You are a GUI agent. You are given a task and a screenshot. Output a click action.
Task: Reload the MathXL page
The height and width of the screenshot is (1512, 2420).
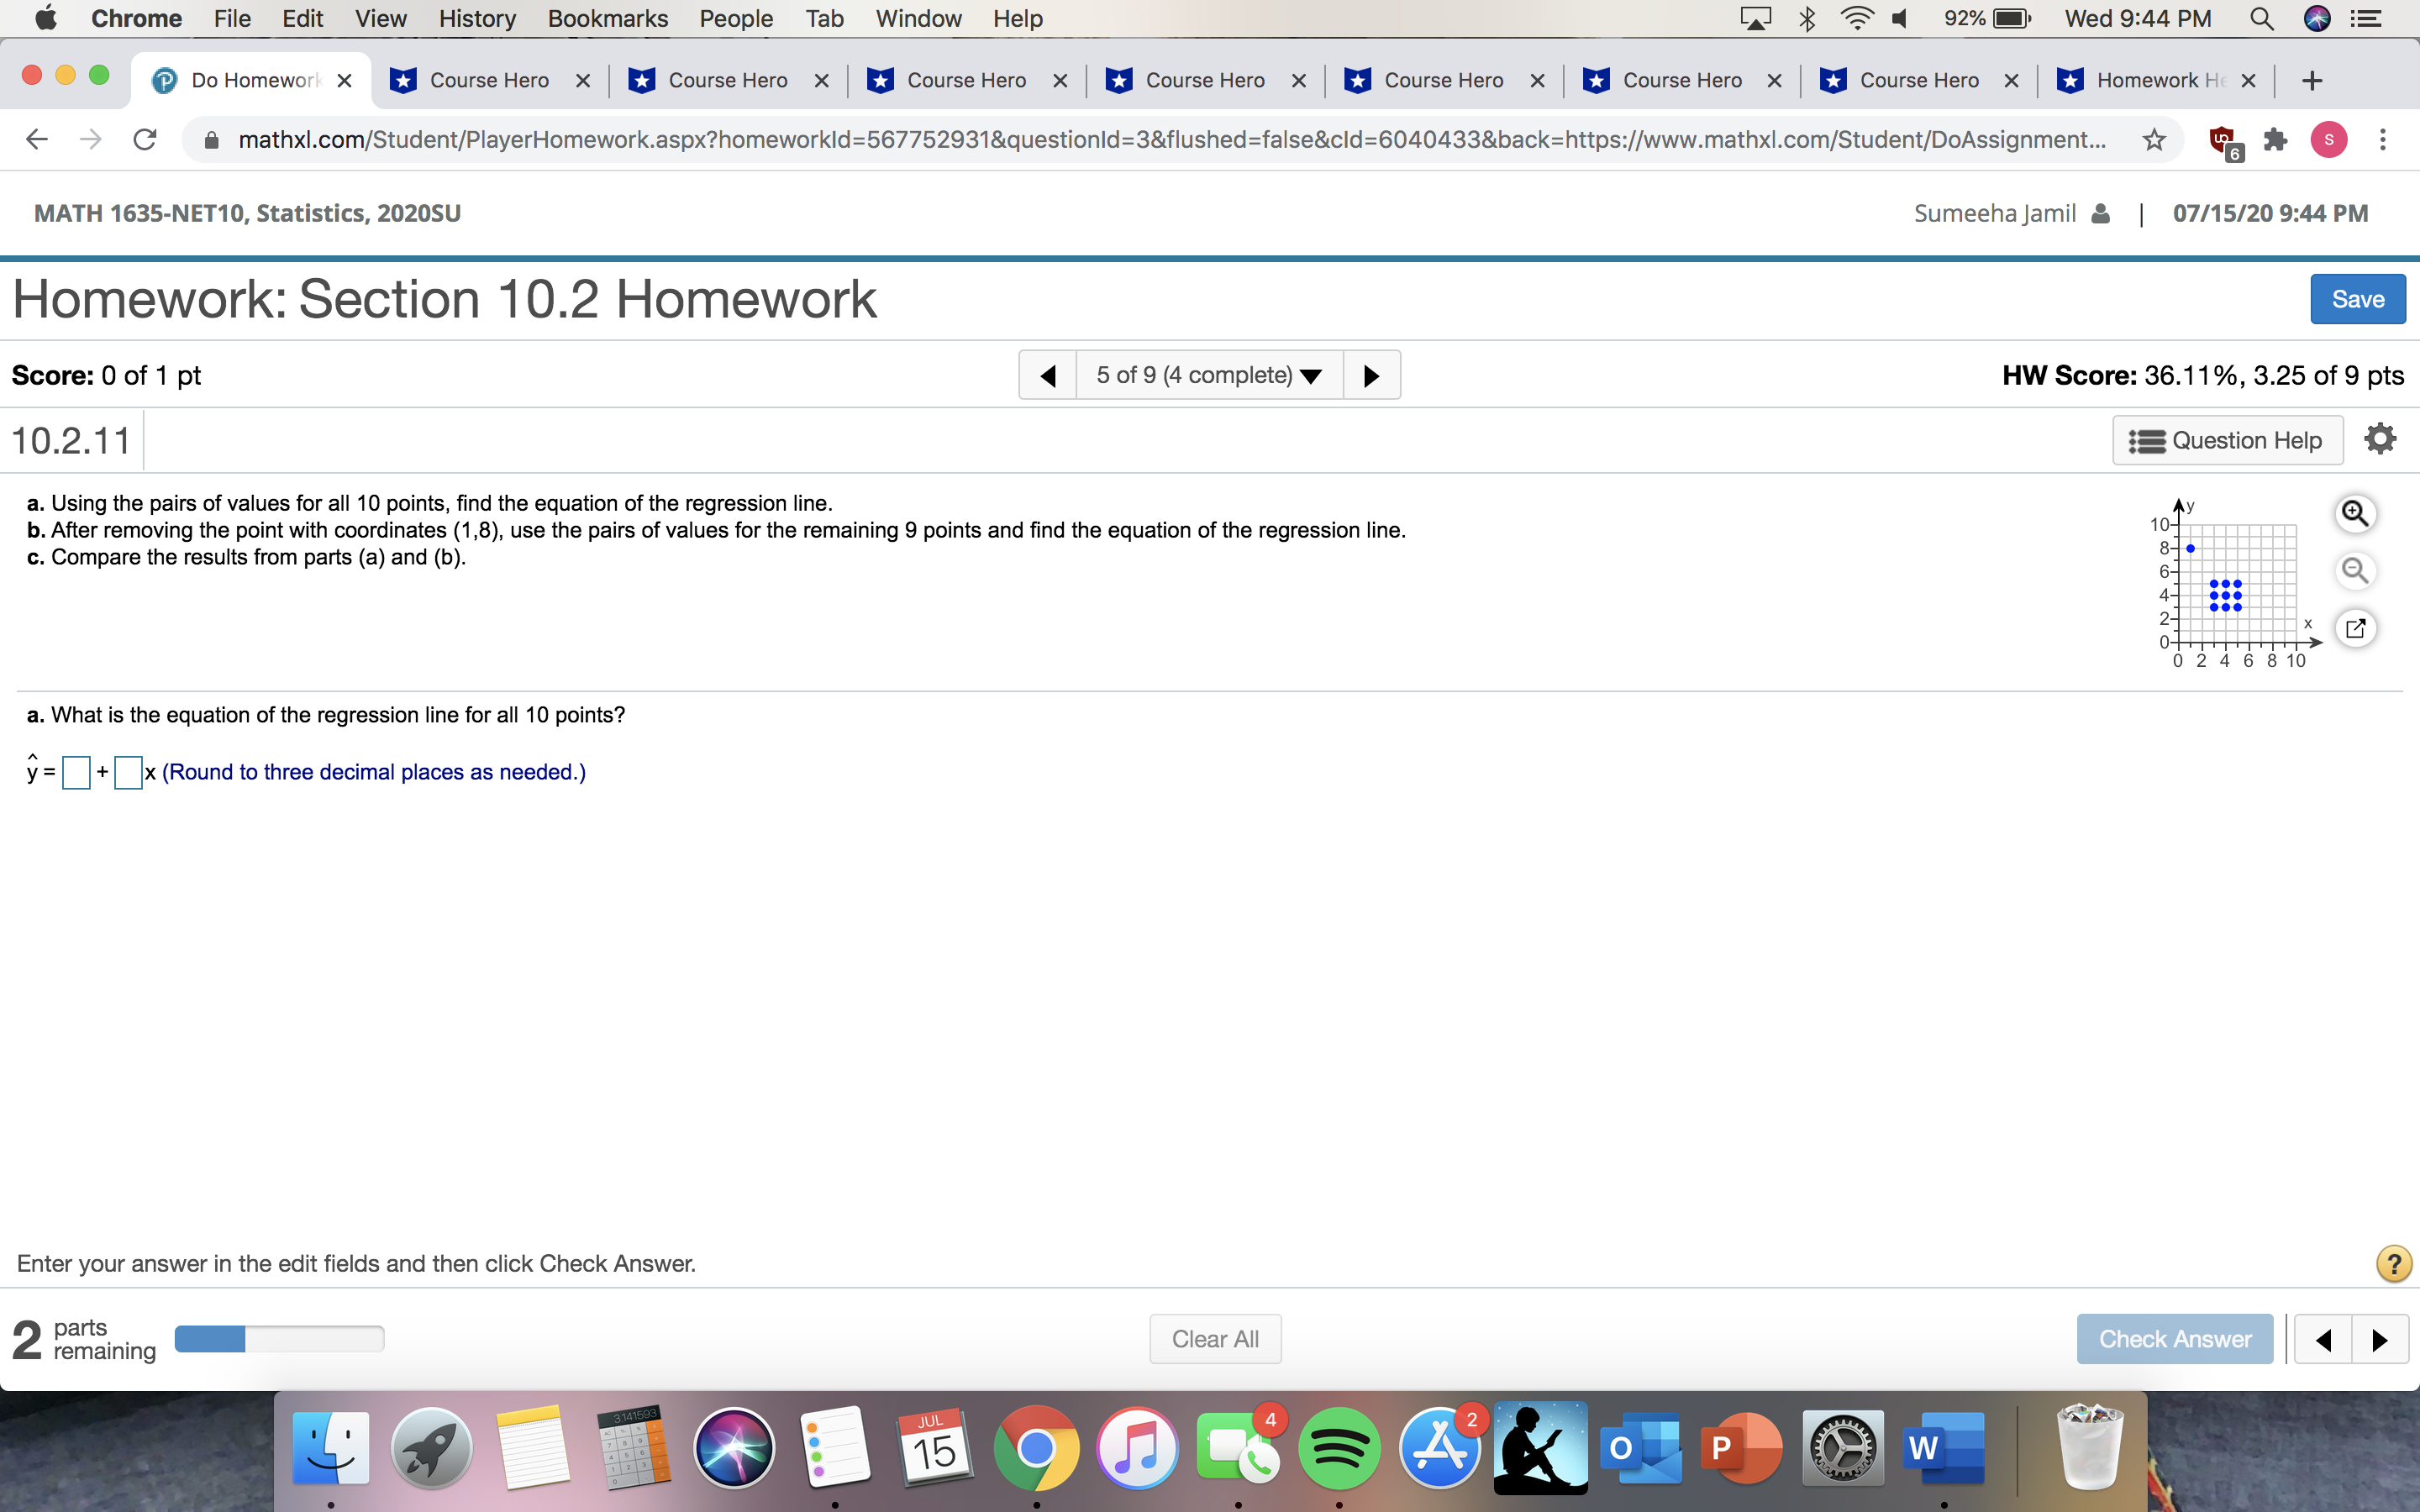[145, 139]
